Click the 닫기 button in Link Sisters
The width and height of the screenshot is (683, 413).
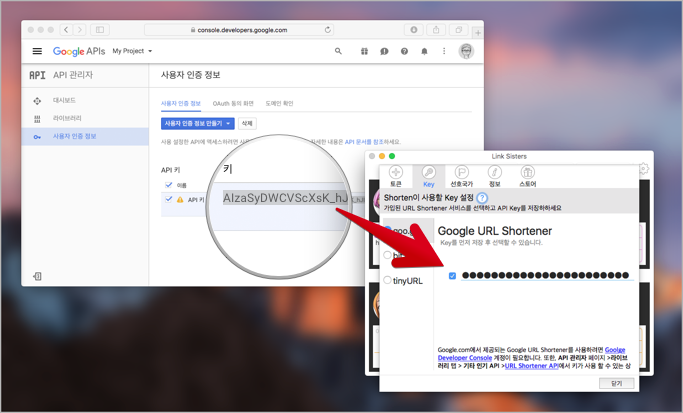616,383
